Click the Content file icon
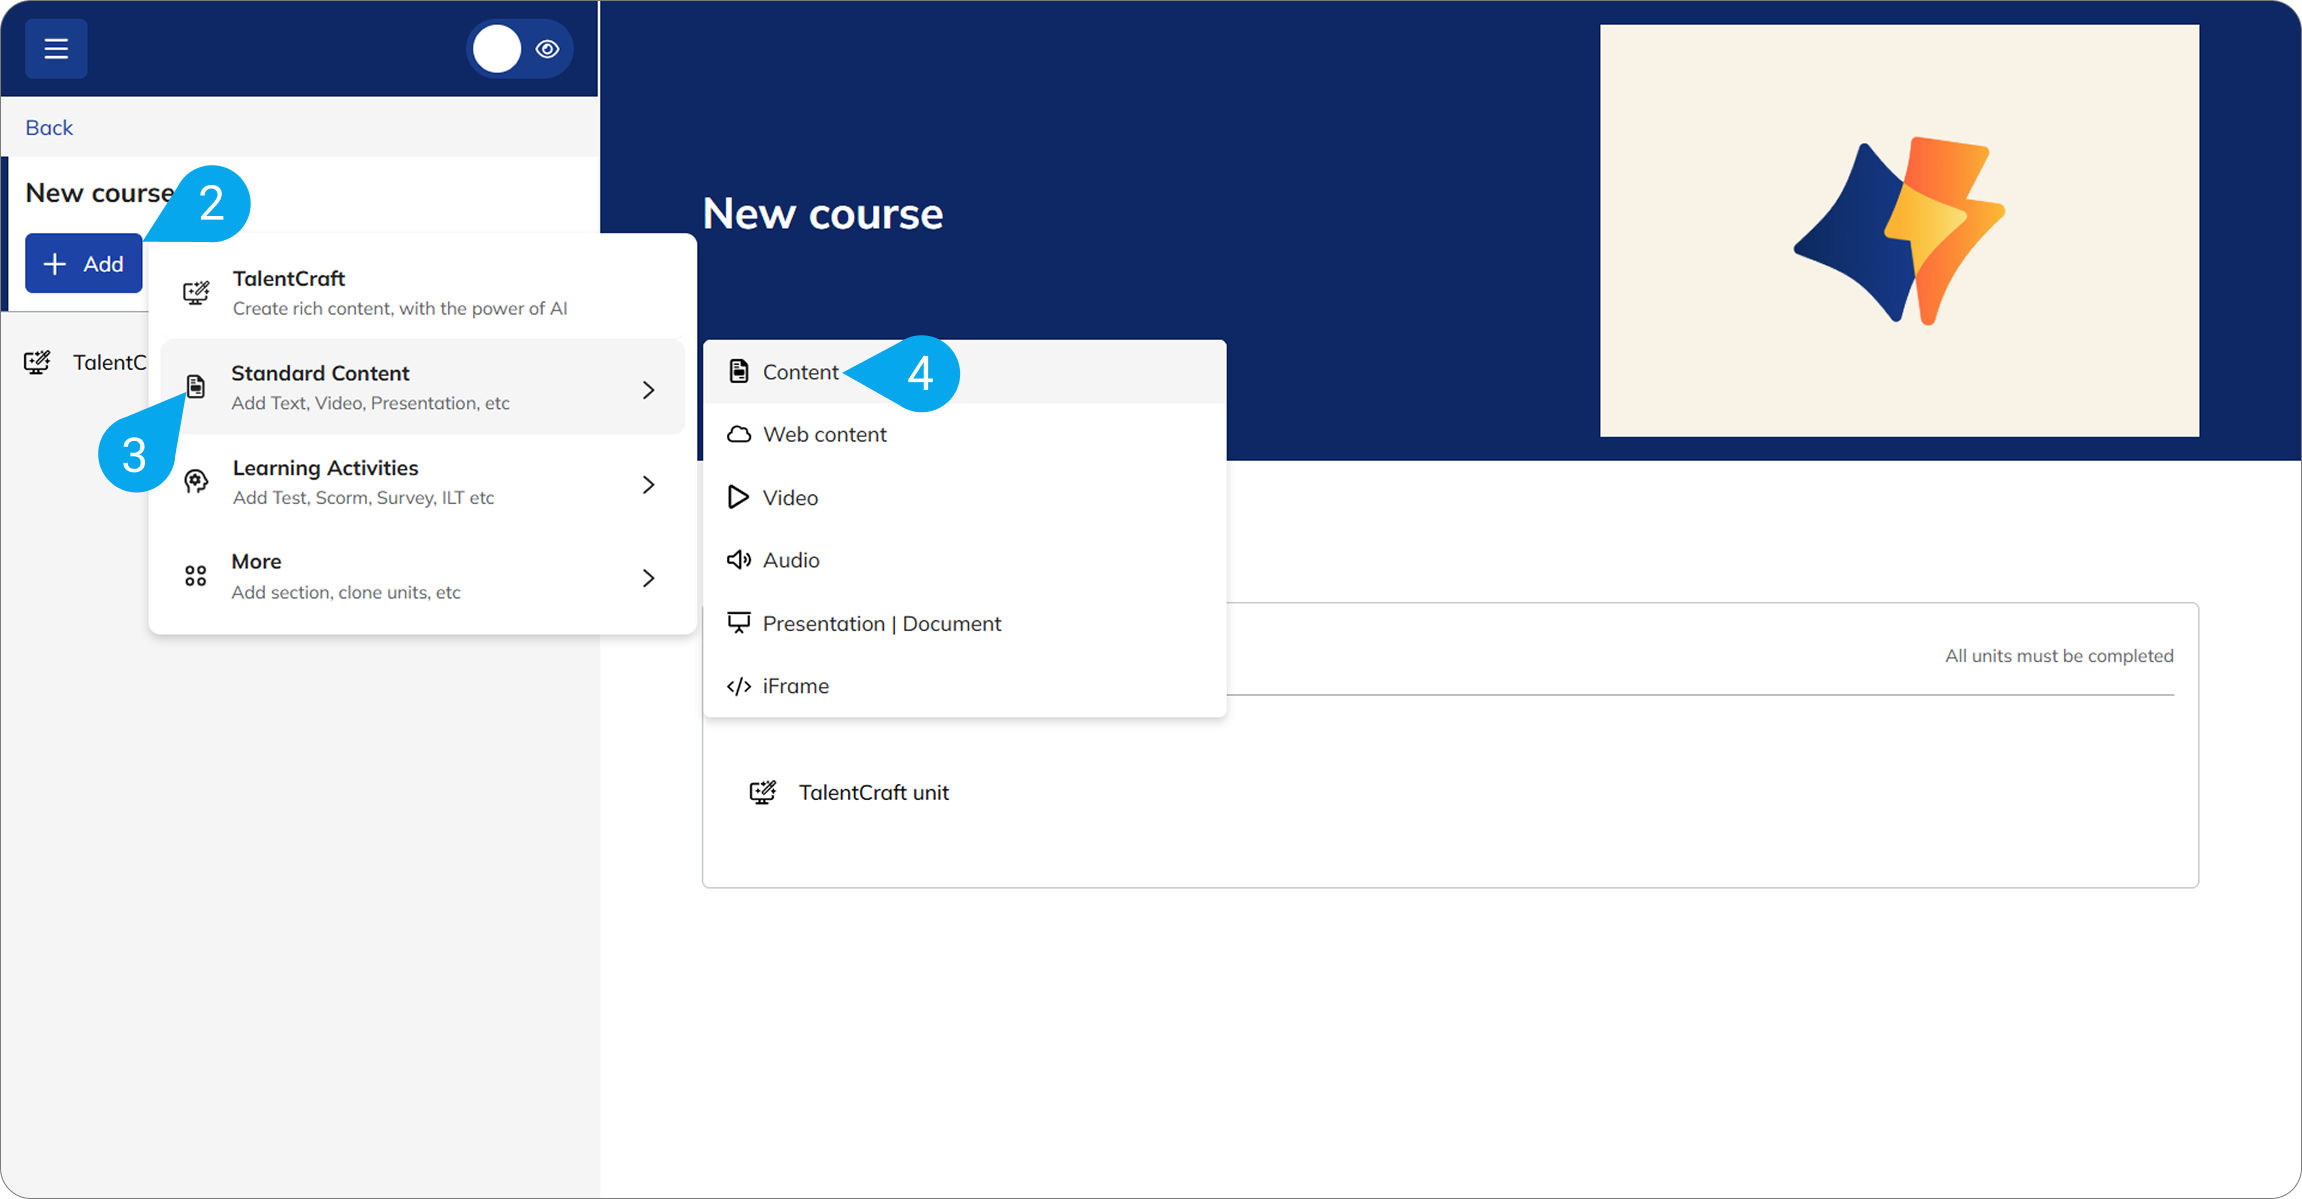The height and width of the screenshot is (1199, 2302). pyautogui.click(x=739, y=371)
